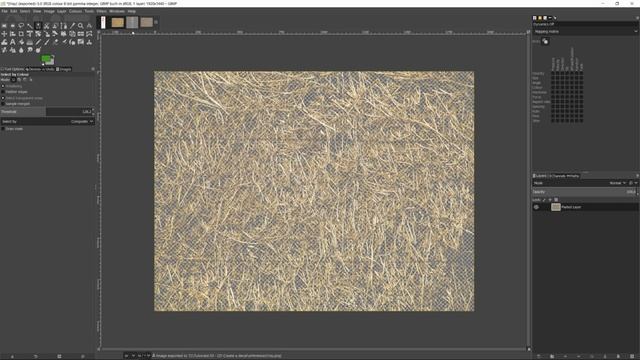Open the Windows menu
The width and height of the screenshot is (640, 360).
point(117,11)
